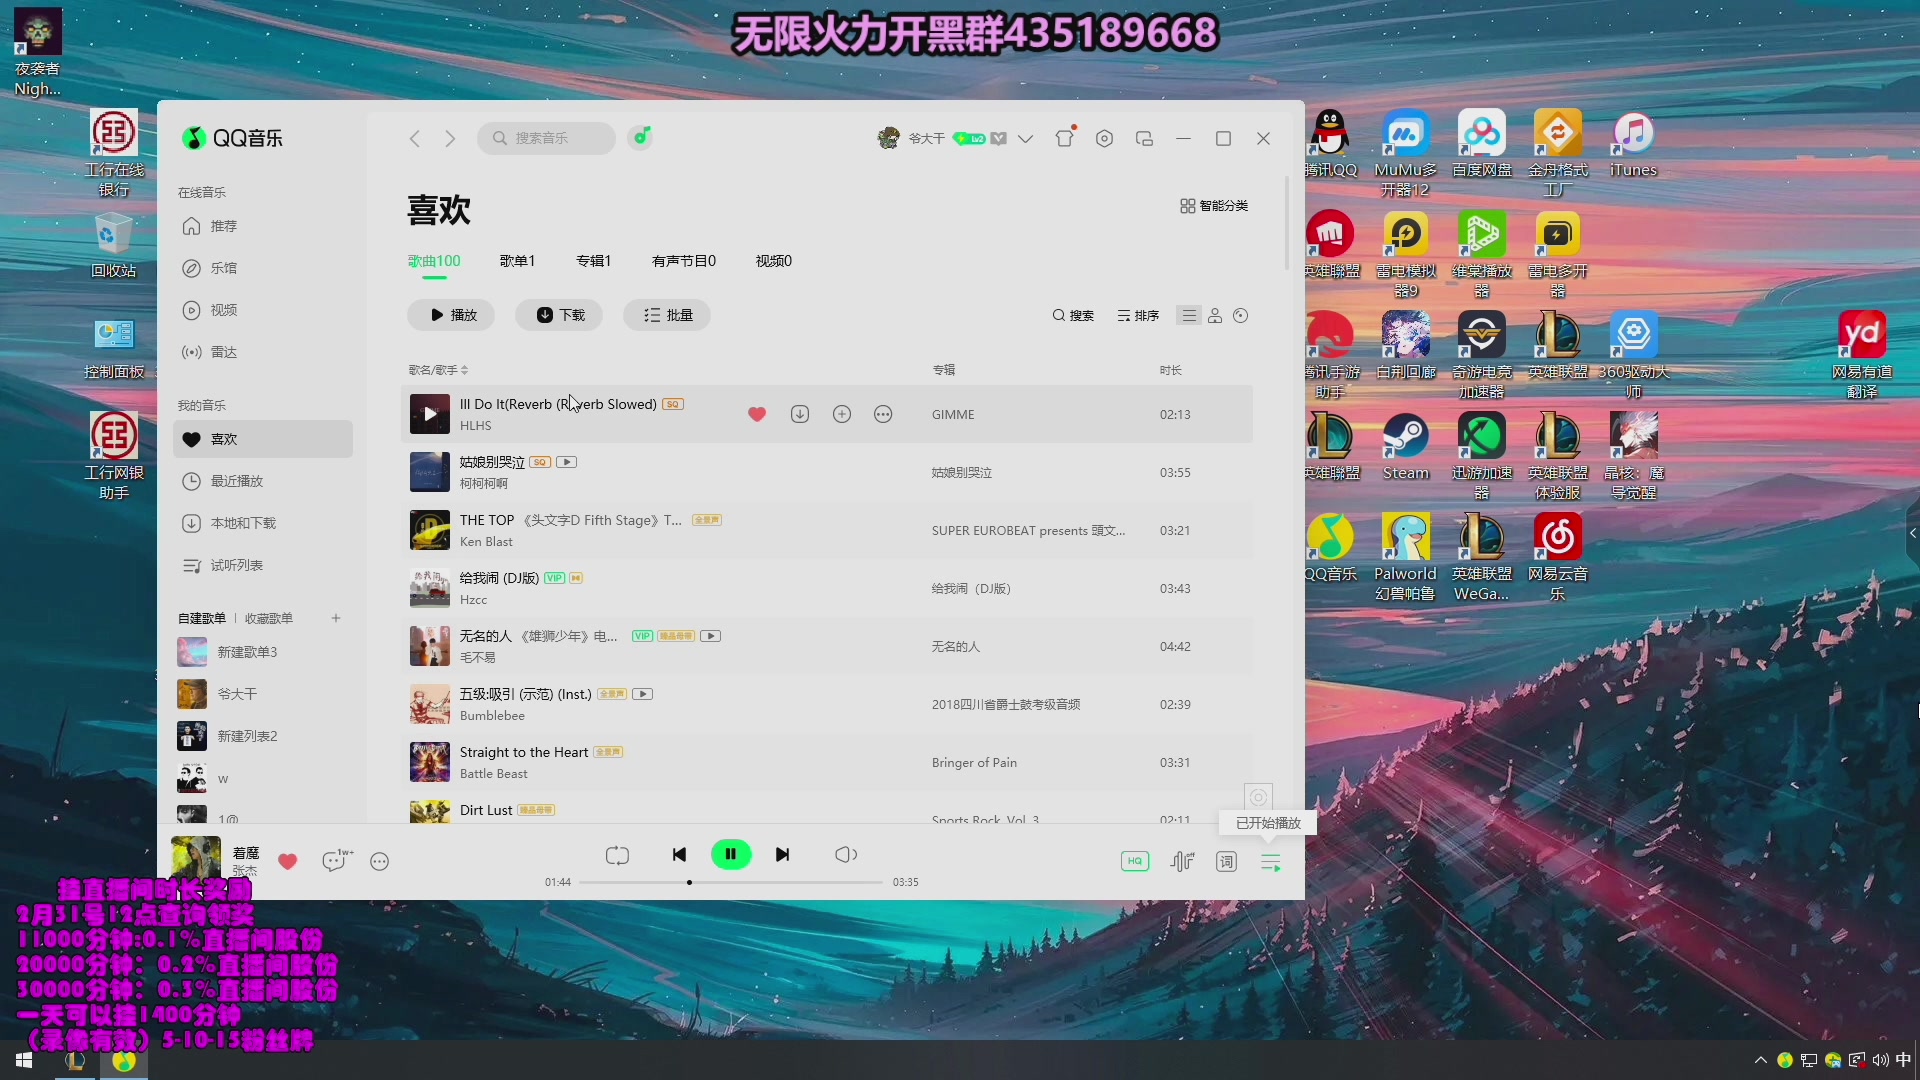Open 最近播放 in the sidebar
Image resolution: width=1920 pixels, height=1080 pixels.
pos(263,481)
